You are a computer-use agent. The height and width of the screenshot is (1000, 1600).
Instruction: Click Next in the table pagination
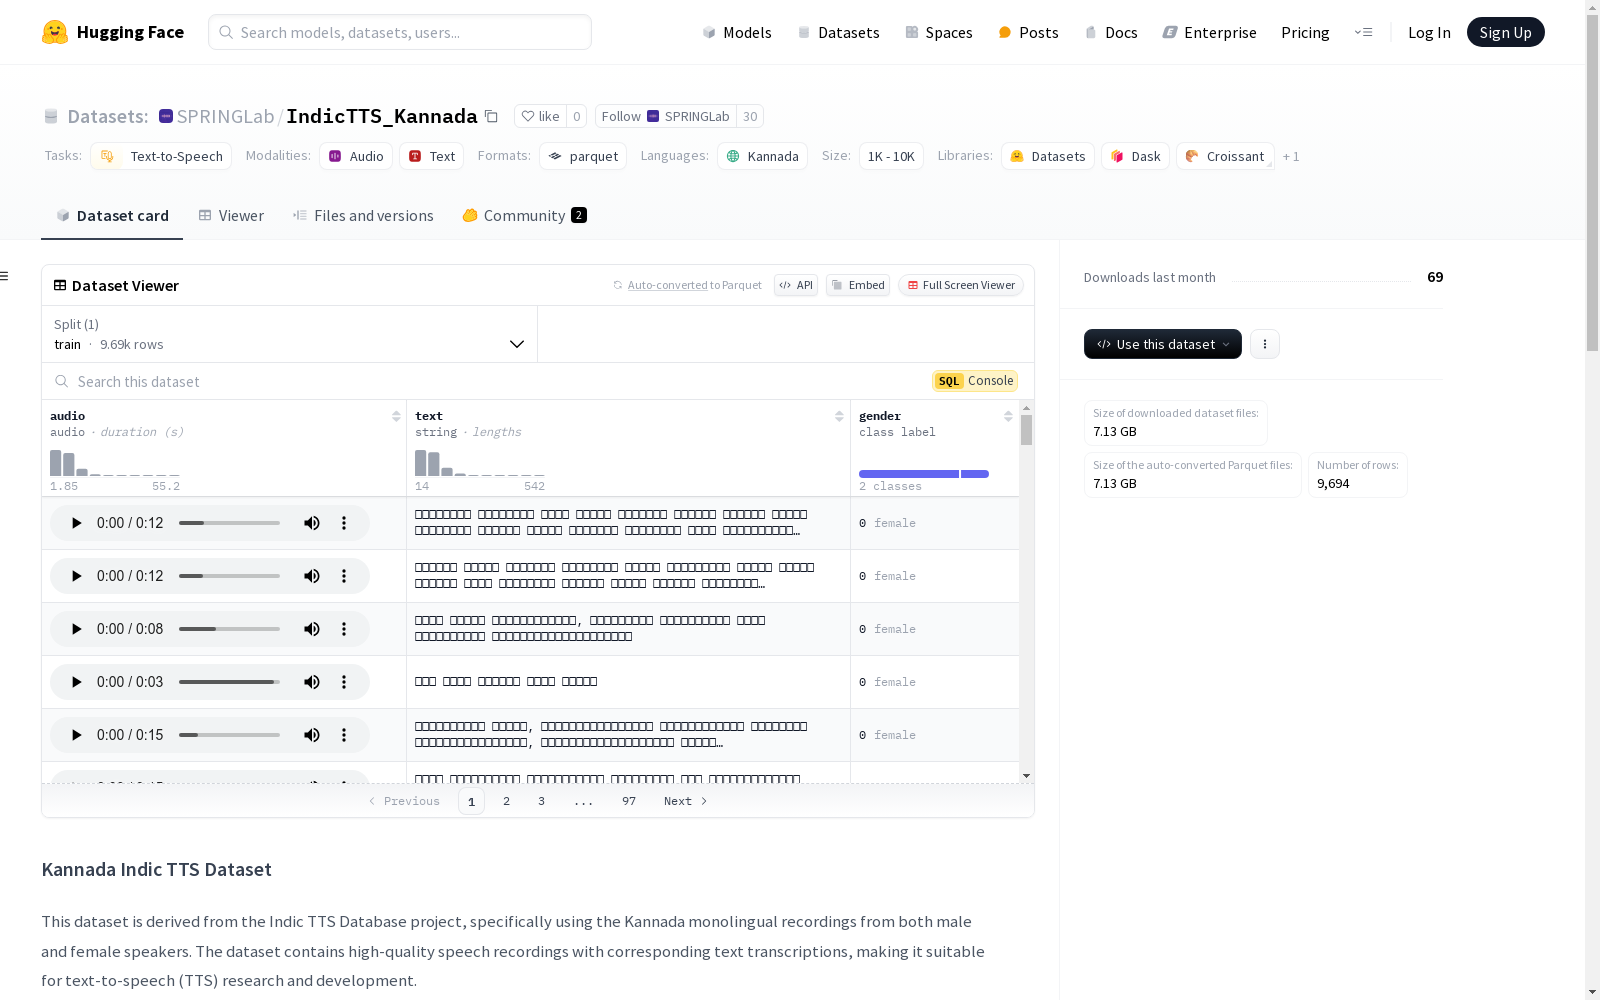pyautogui.click(x=686, y=801)
